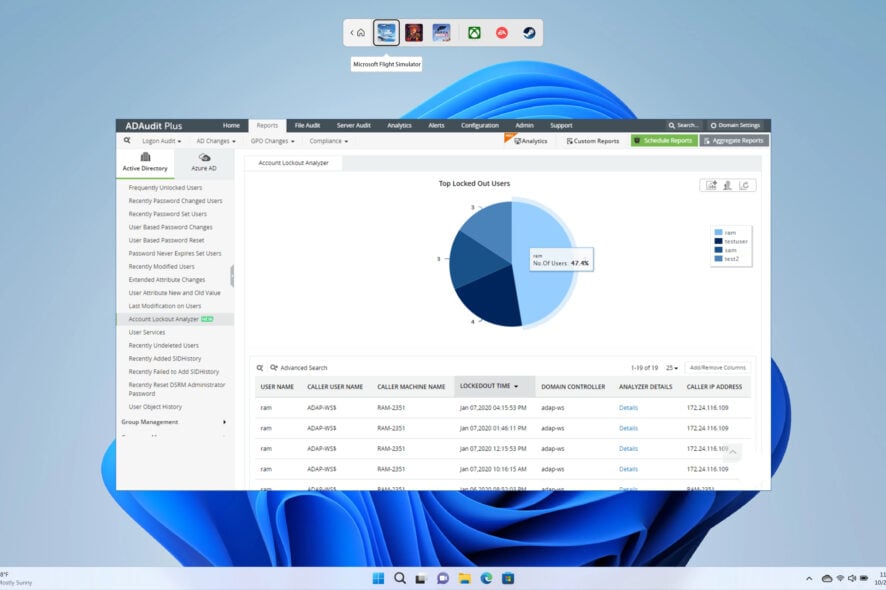The width and height of the screenshot is (886, 590).
Task: Switch to the File Audit menu
Action: tap(308, 125)
